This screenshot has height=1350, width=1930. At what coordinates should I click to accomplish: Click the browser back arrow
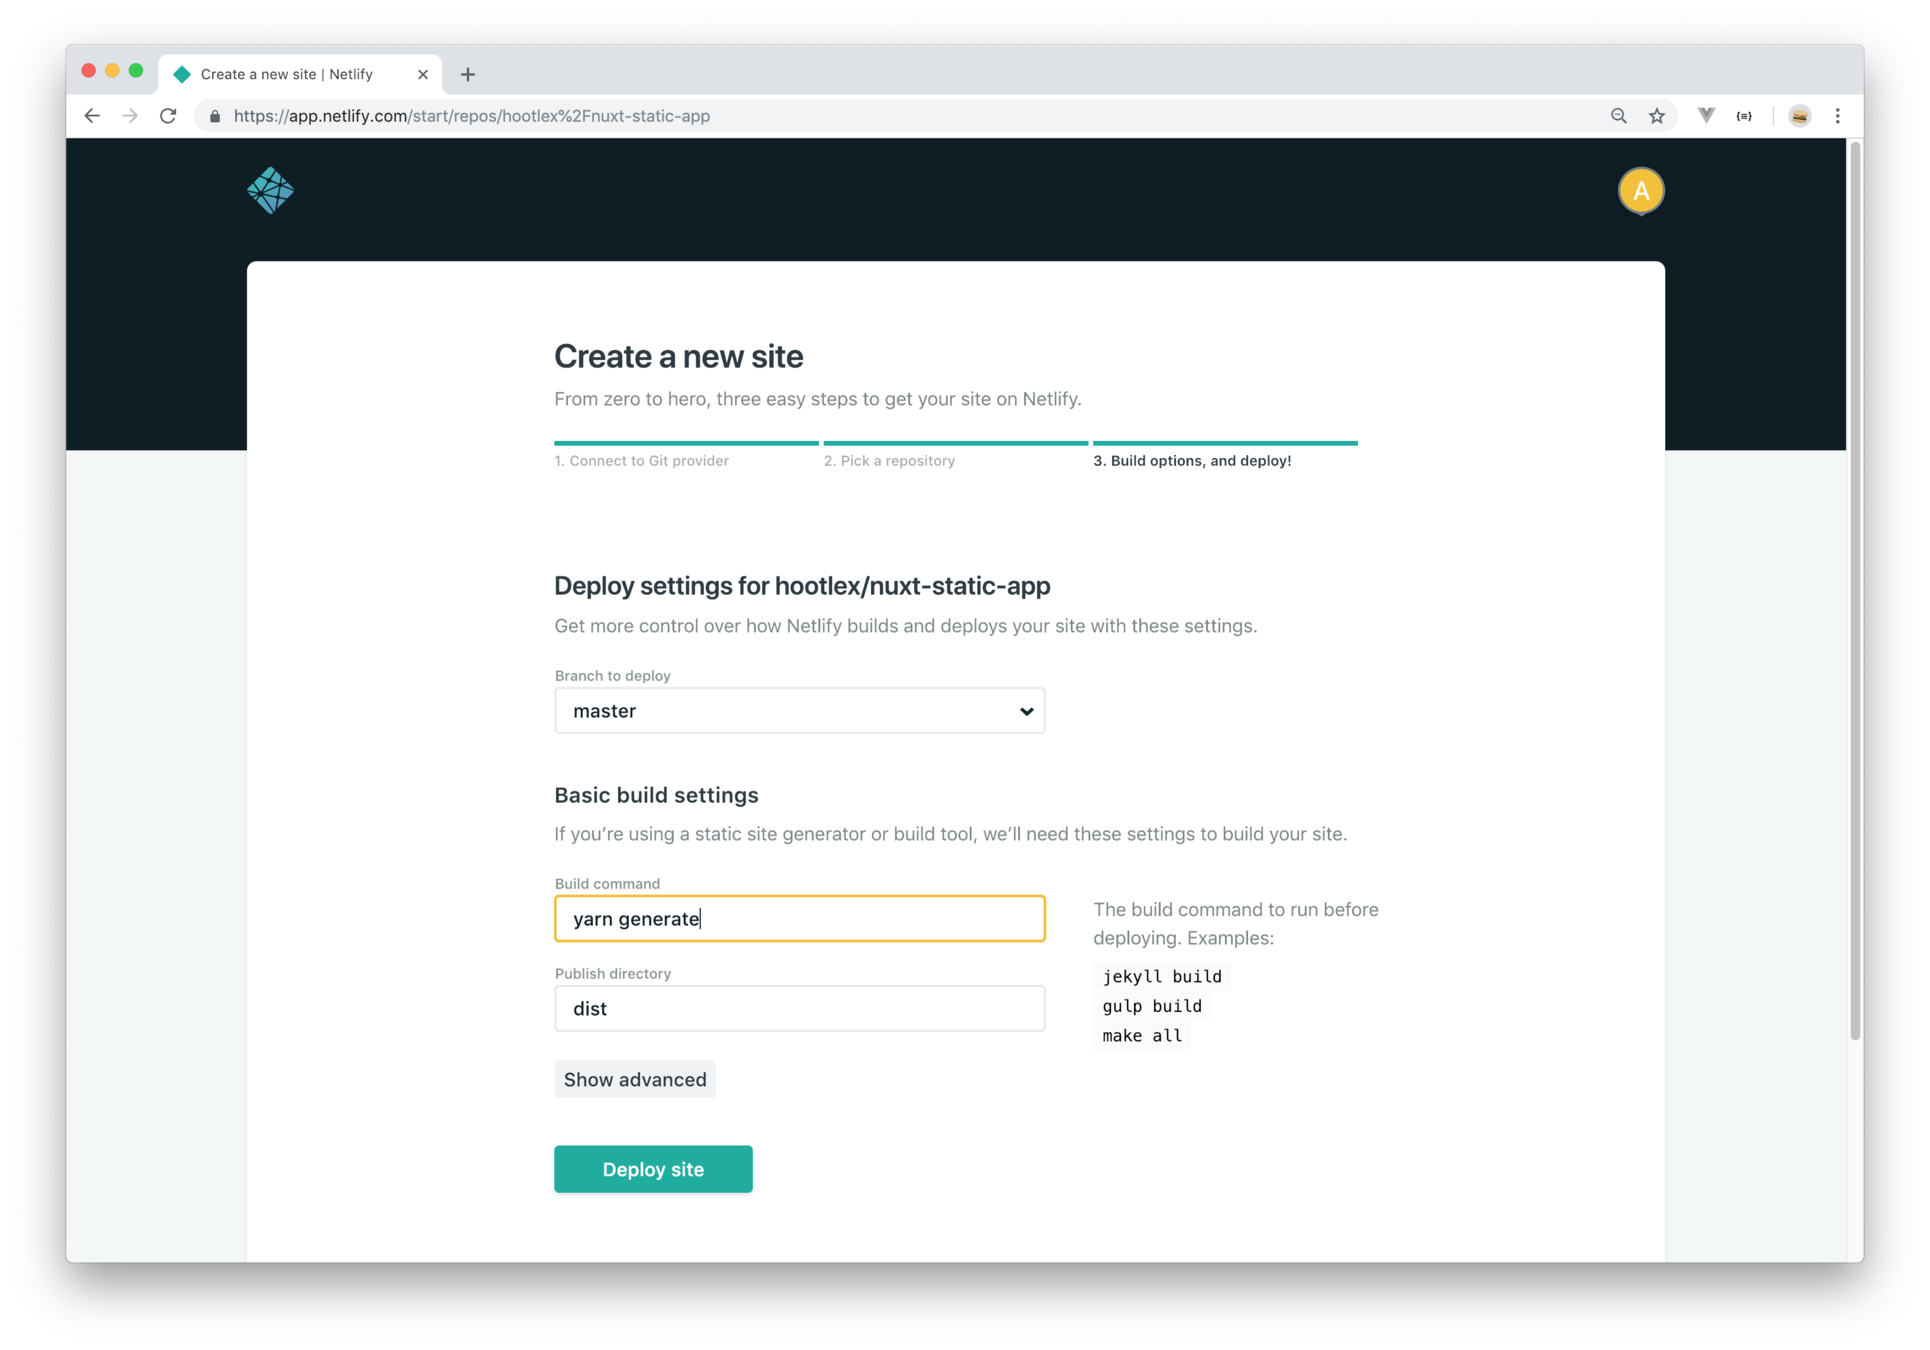coord(92,116)
